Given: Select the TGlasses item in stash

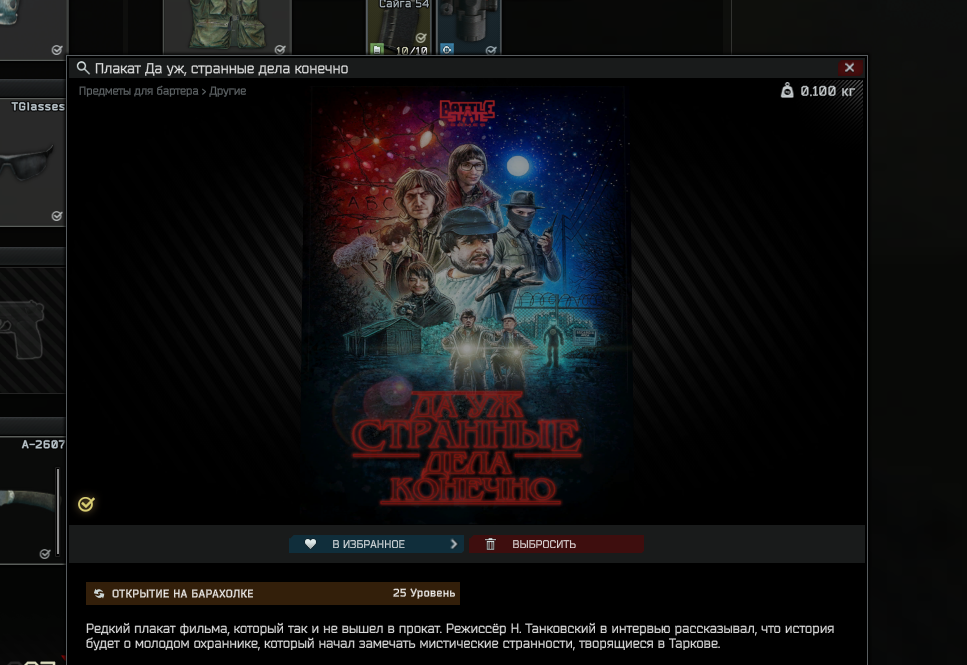Looking at the screenshot, I should [32, 163].
